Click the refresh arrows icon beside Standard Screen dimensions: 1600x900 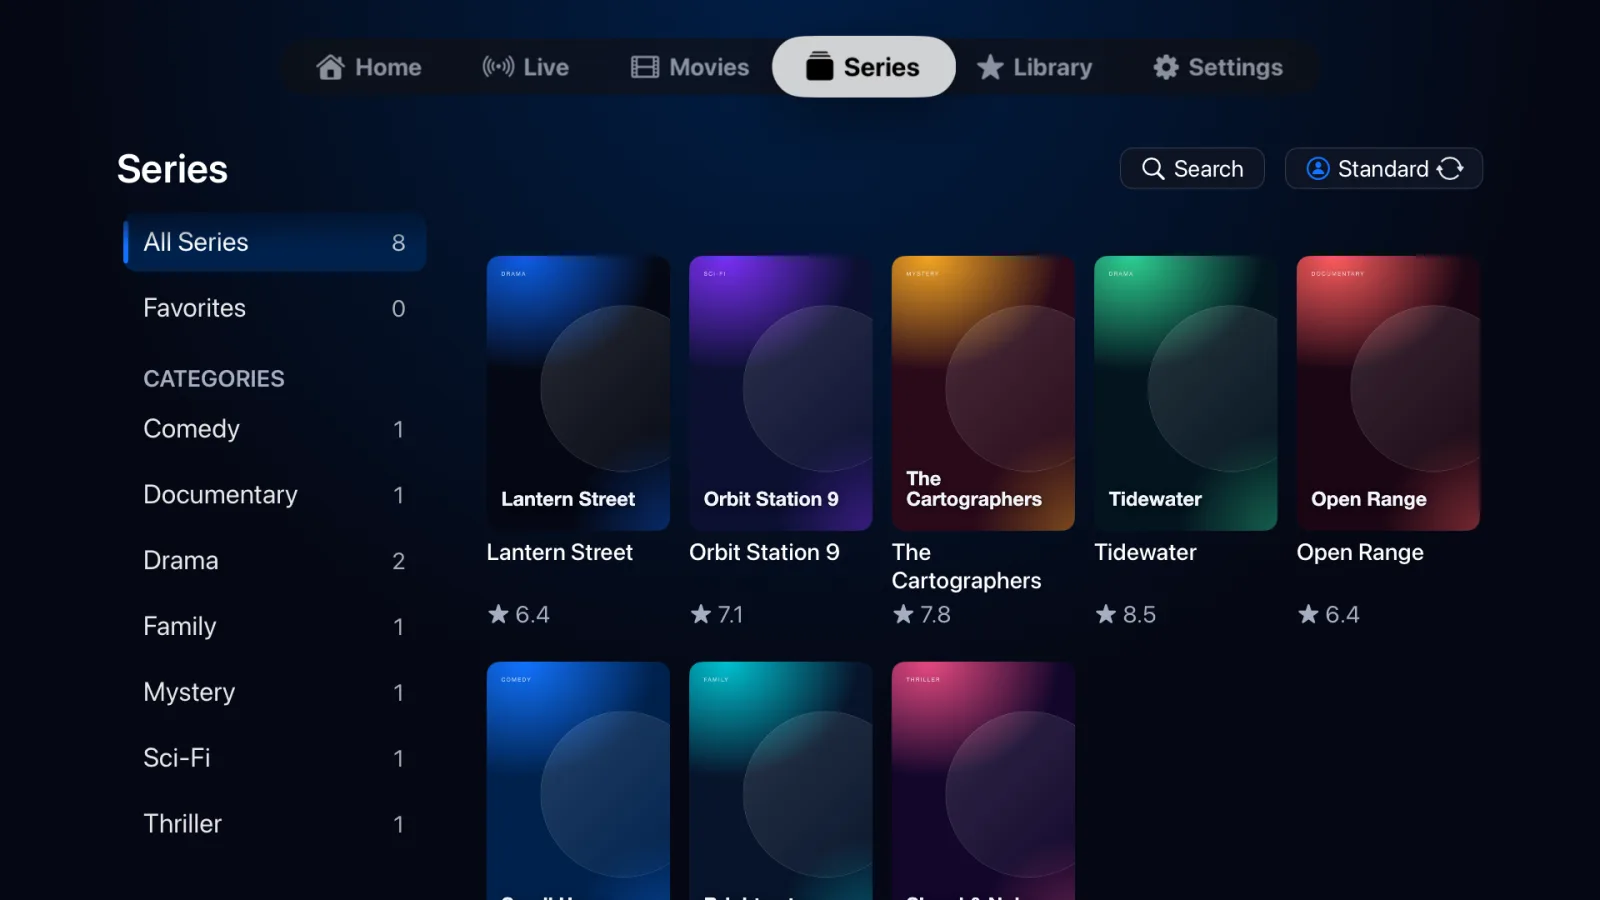click(1450, 168)
